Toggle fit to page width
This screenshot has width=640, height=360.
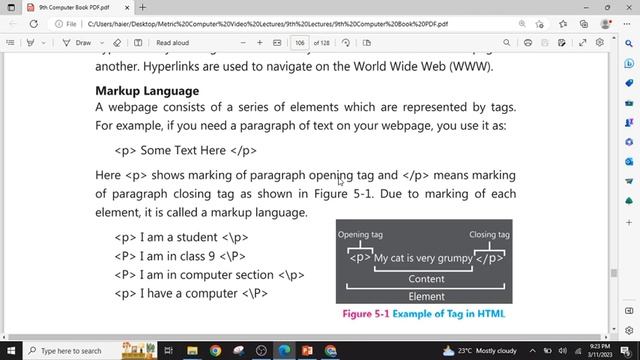(277, 42)
